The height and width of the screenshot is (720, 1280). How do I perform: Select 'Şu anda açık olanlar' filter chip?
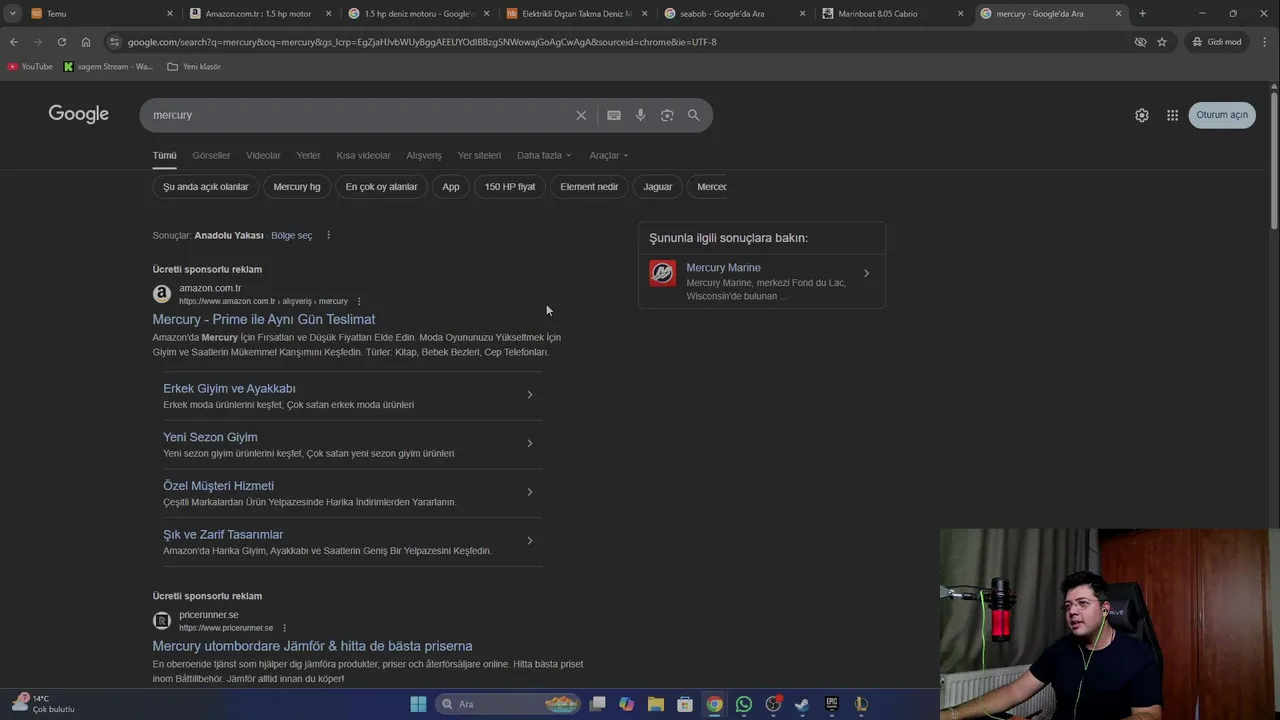(206, 187)
